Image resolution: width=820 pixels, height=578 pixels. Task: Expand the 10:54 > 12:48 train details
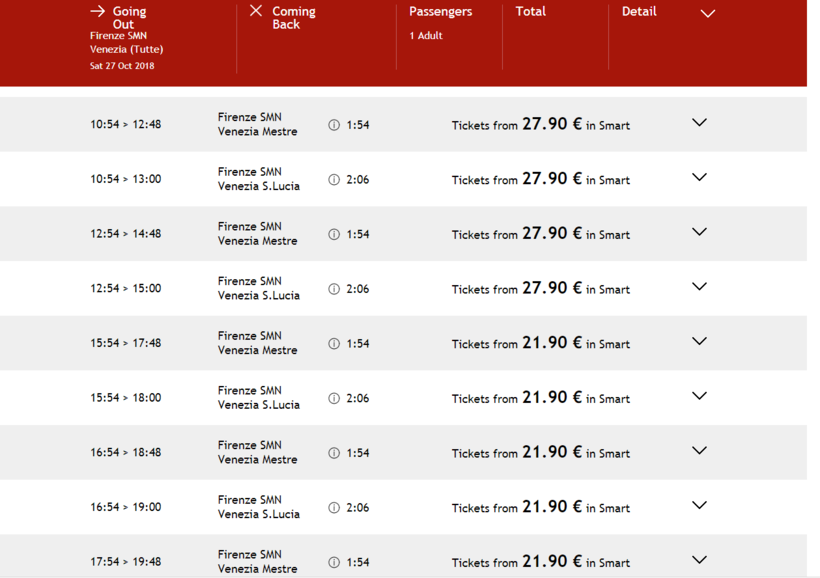point(699,123)
